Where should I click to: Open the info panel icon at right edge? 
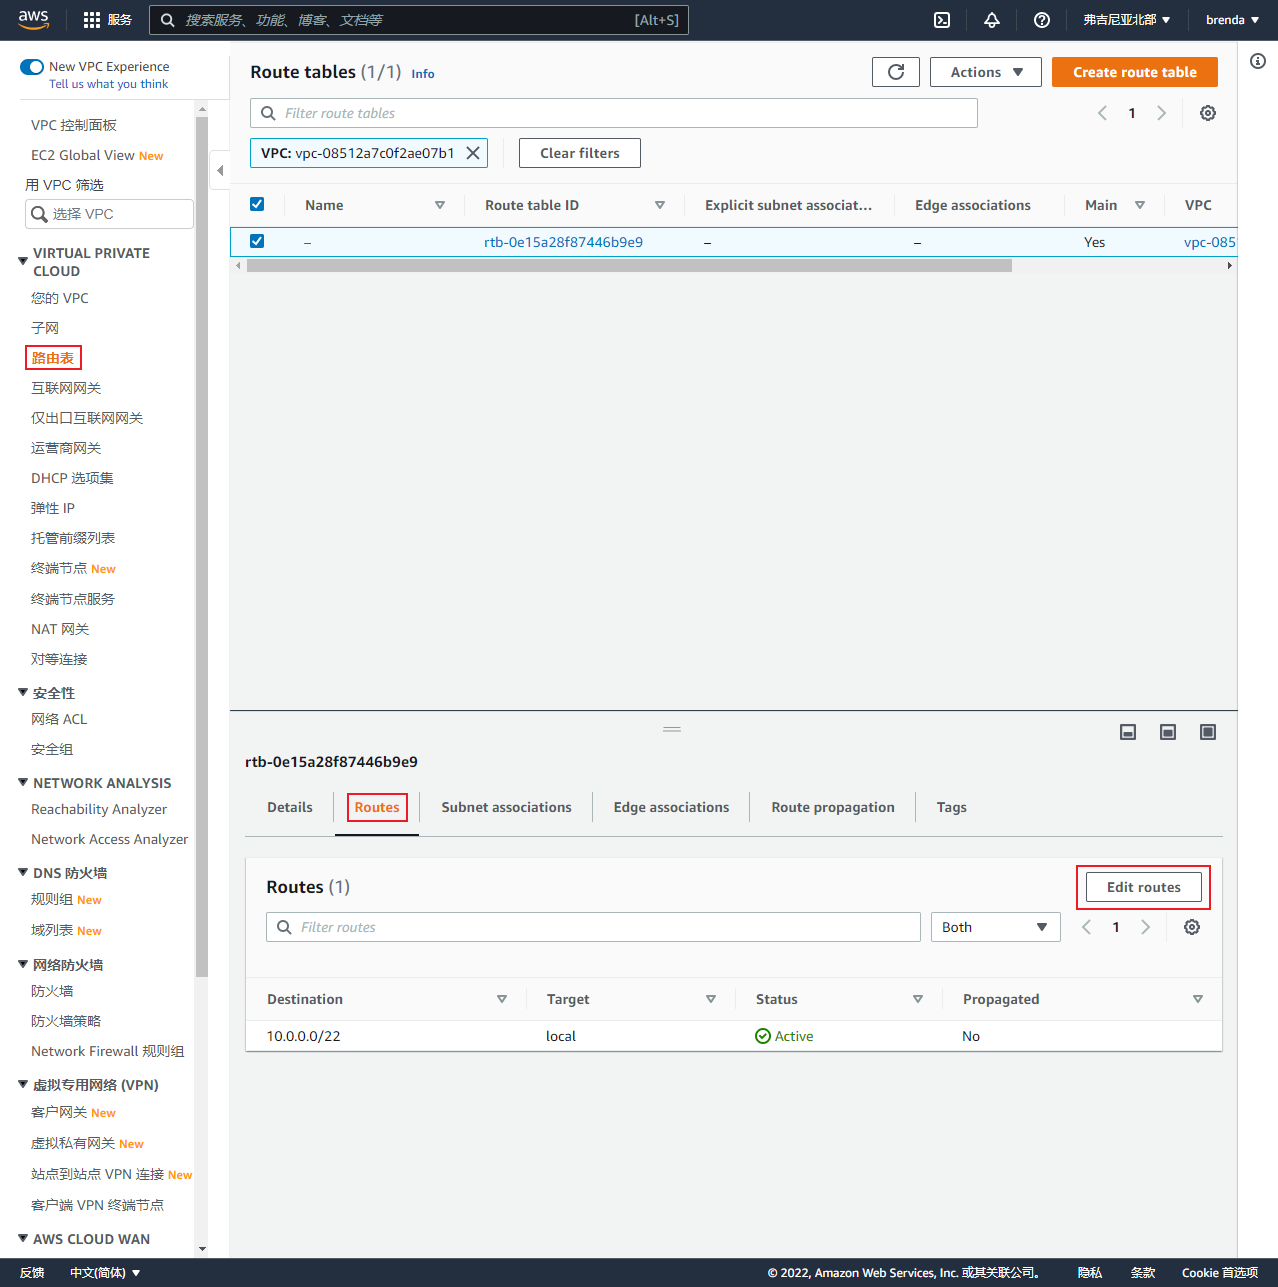1258,61
